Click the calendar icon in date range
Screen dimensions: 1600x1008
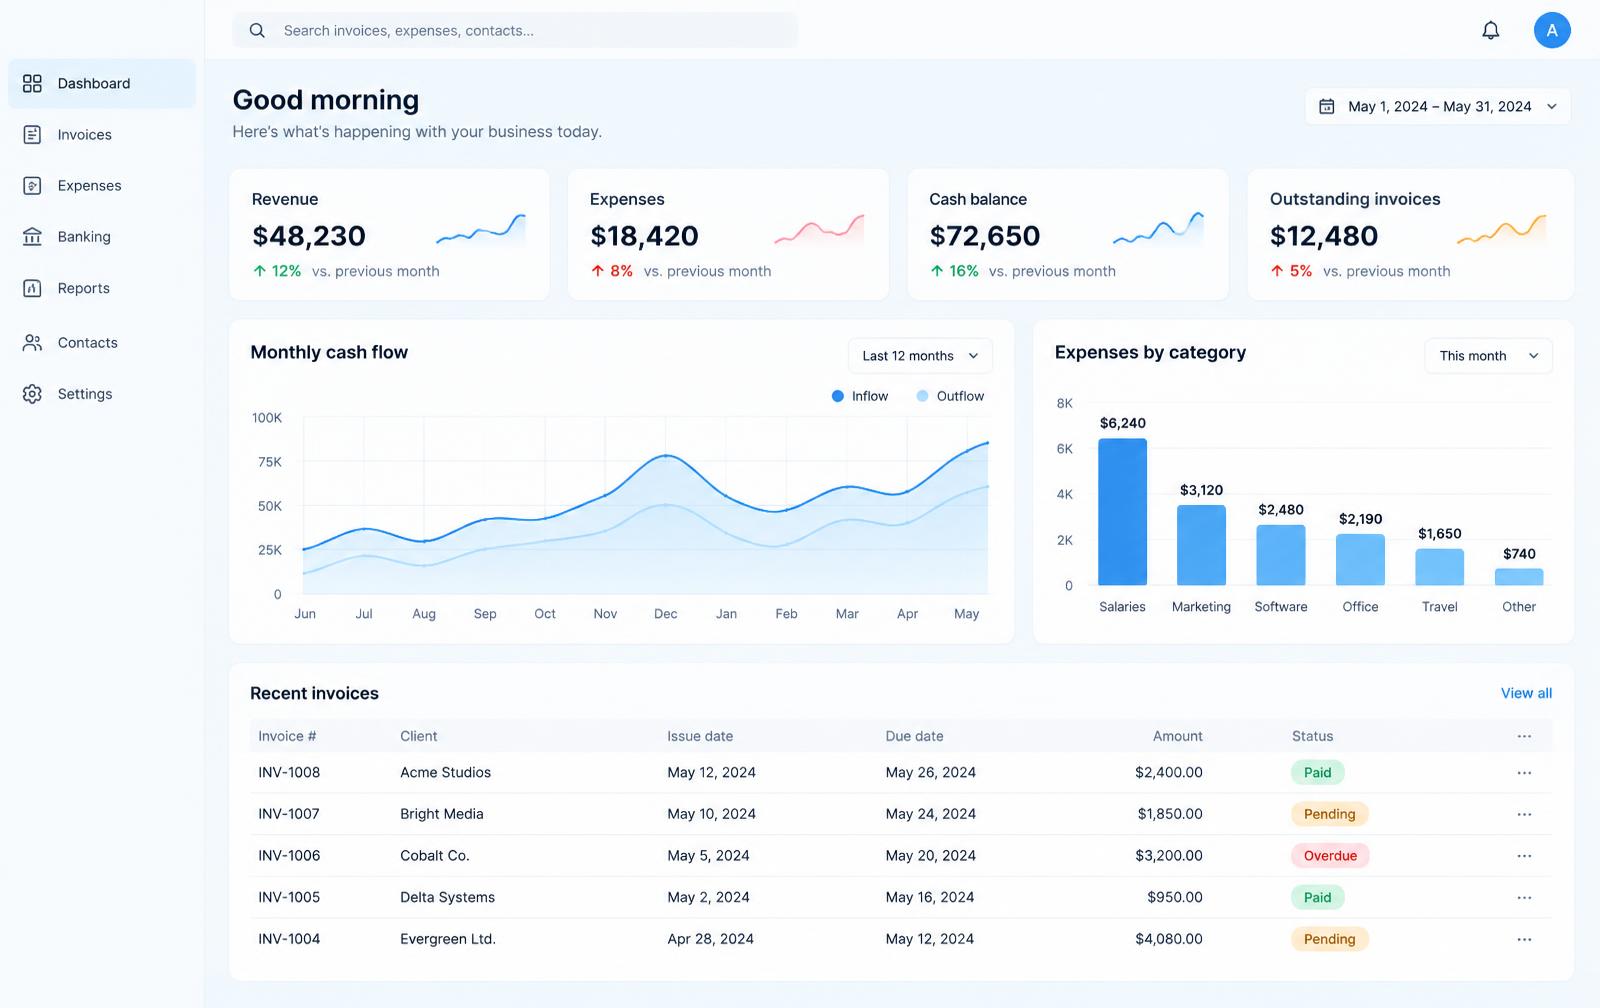[x=1327, y=106]
